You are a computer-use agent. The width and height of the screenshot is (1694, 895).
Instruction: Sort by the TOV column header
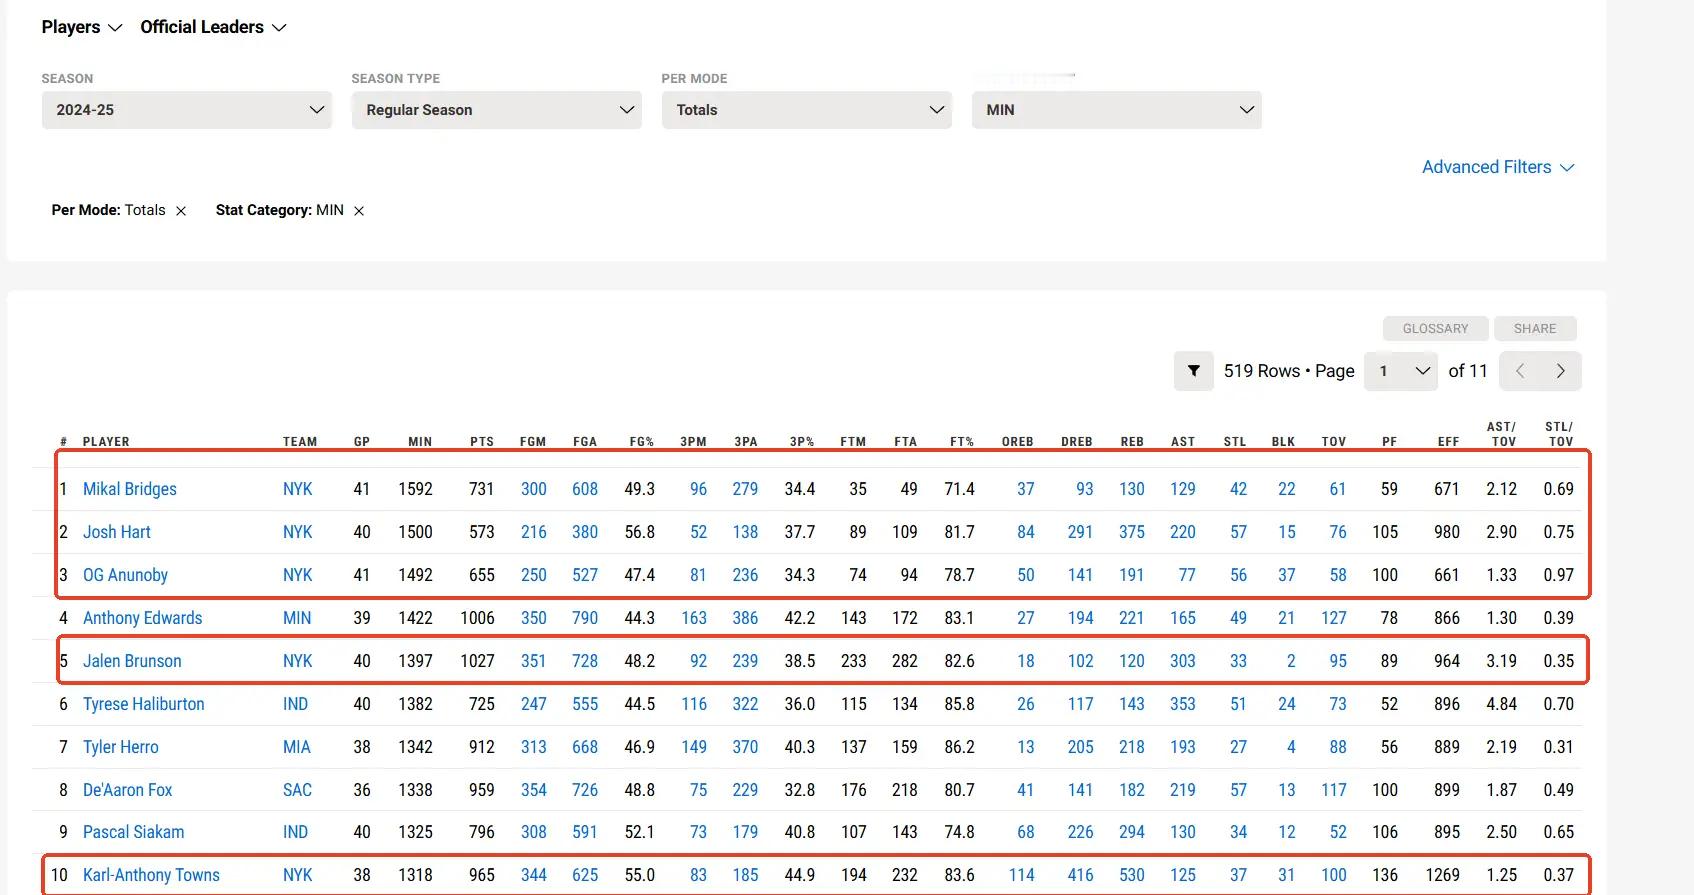pyautogui.click(x=1334, y=442)
